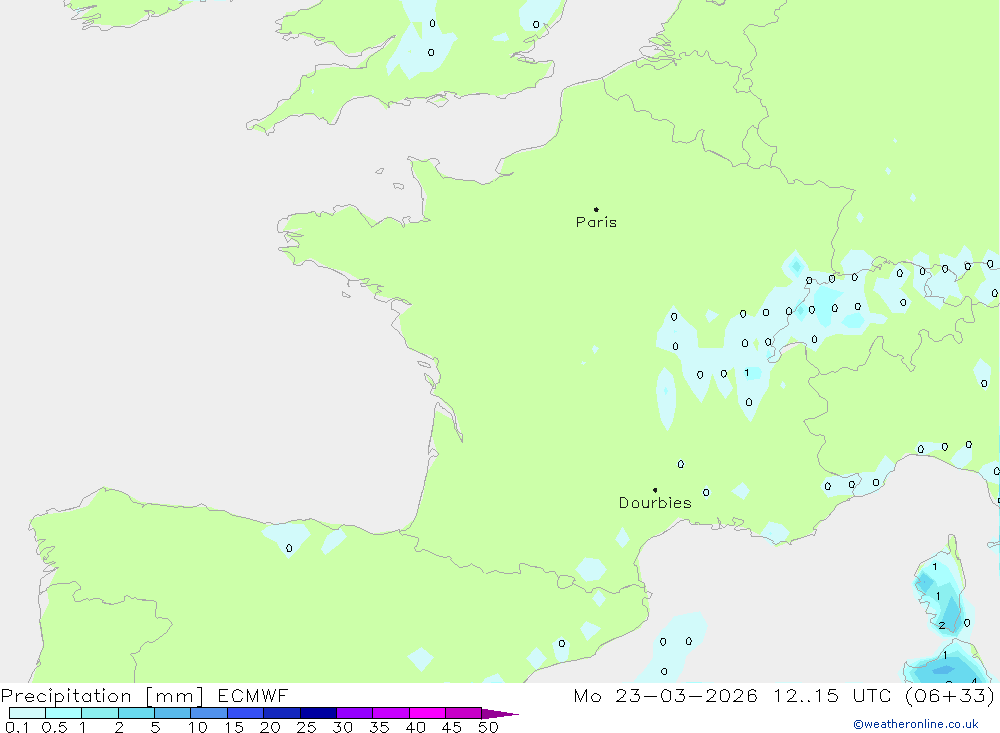Click the '(06+33)' forecast offset text
Image resolution: width=1000 pixels, height=733 pixels.
(950, 696)
